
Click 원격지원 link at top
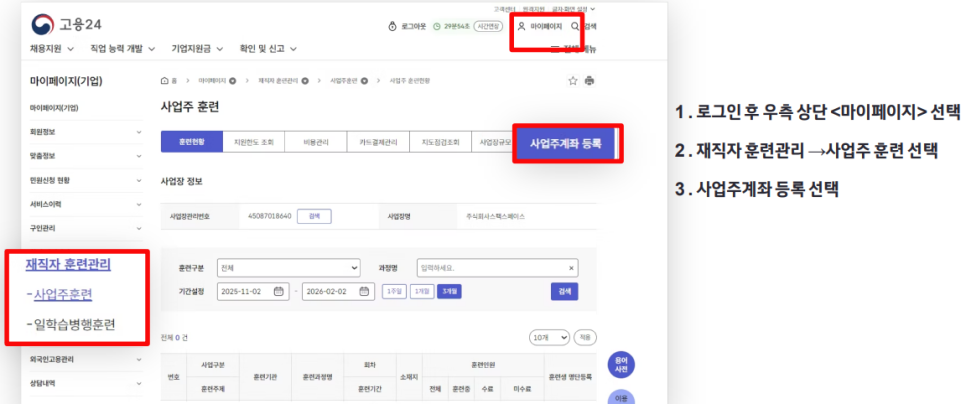[x=533, y=9]
